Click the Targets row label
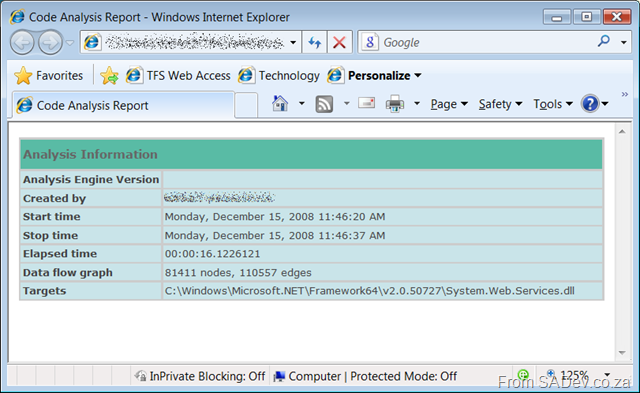The height and width of the screenshot is (393, 640). click(44, 291)
